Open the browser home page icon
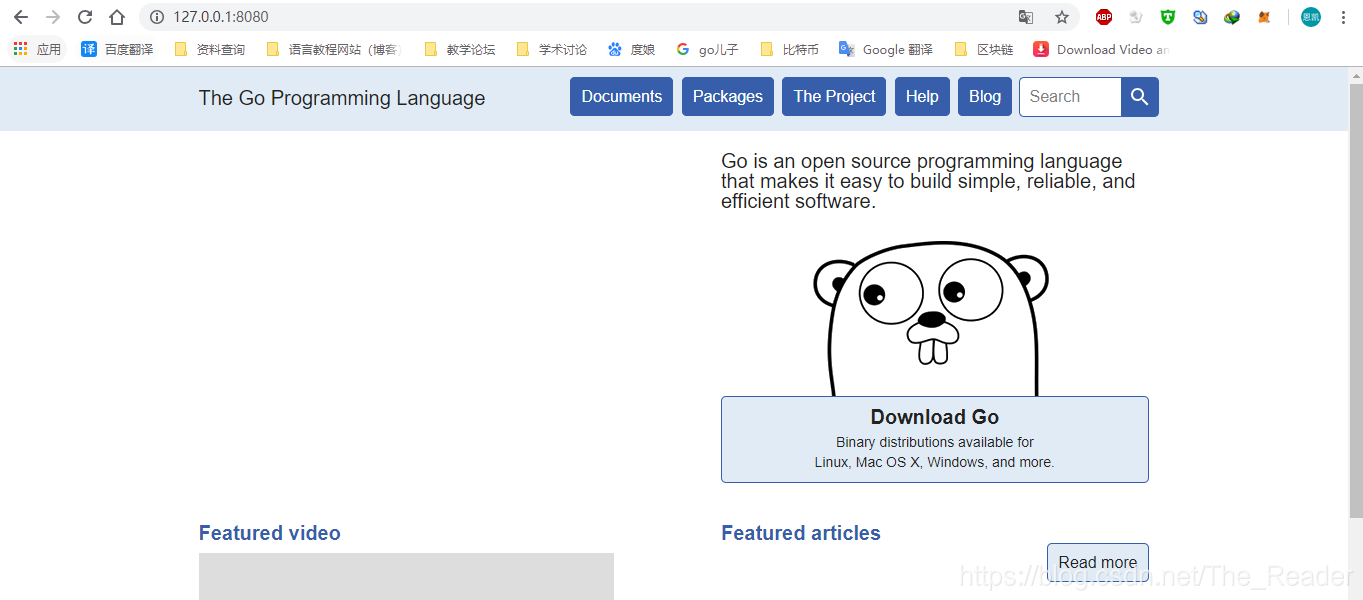 pyautogui.click(x=117, y=17)
